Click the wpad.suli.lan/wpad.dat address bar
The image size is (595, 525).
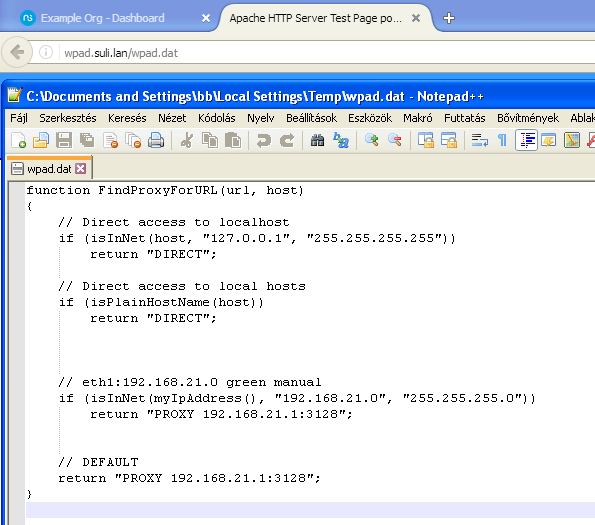click(x=326, y=53)
